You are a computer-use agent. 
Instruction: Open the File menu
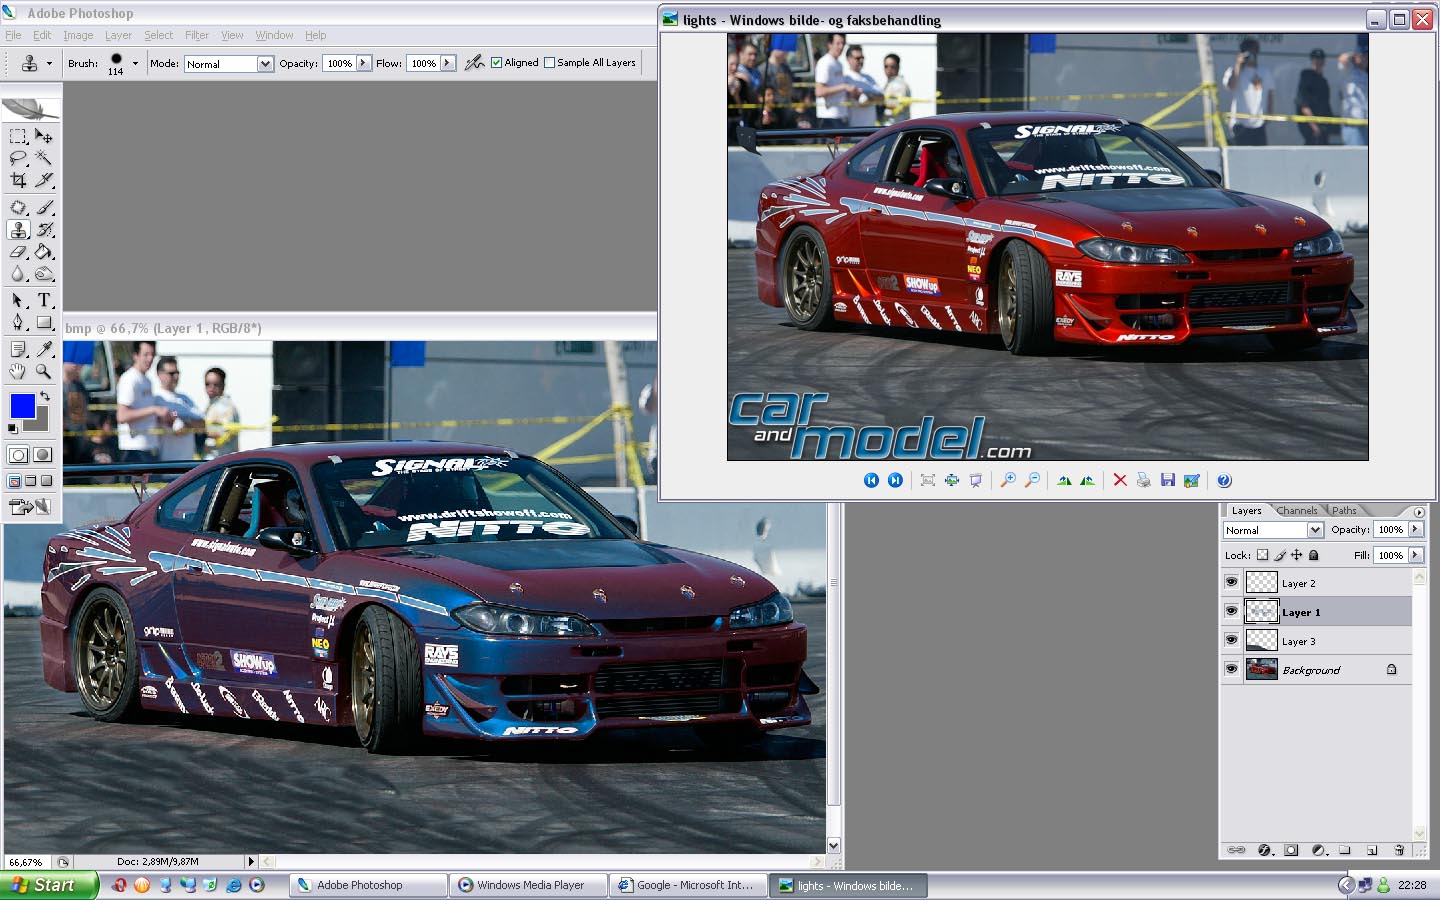pos(13,35)
